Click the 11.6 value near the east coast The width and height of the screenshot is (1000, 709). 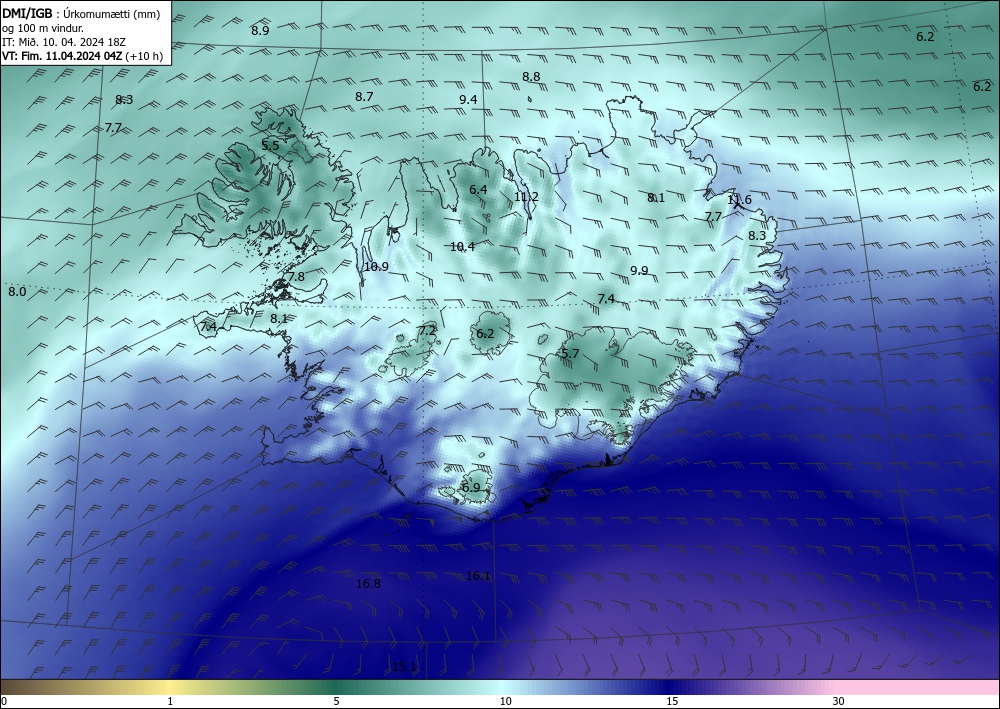pyautogui.click(x=740, y=200)
